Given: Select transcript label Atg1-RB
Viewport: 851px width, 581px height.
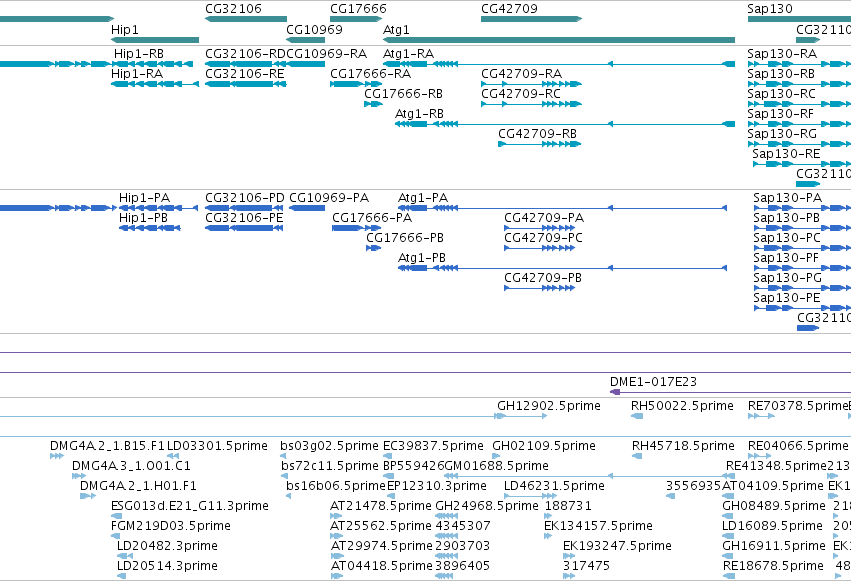Looking at the screenshot, I should [419, 114].
